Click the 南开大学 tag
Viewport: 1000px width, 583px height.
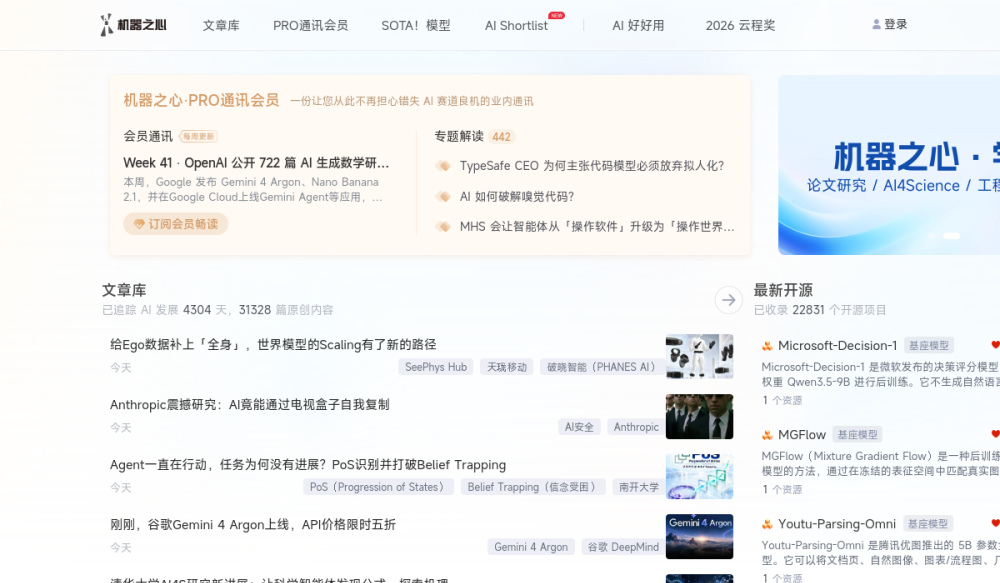coord(639,487)
